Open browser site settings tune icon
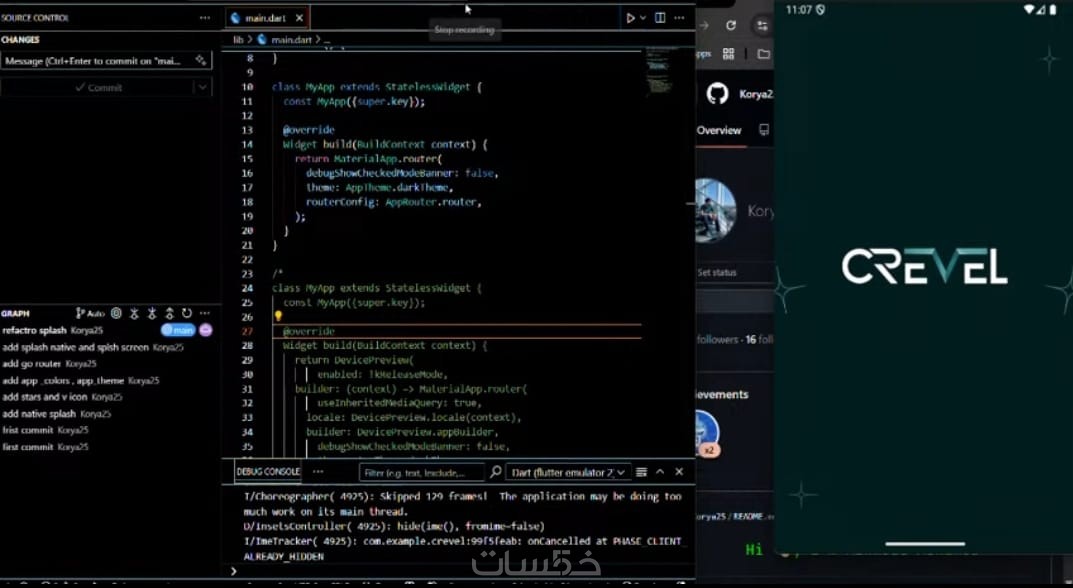This screenshot has width=1073, height=588. [762, 25]
